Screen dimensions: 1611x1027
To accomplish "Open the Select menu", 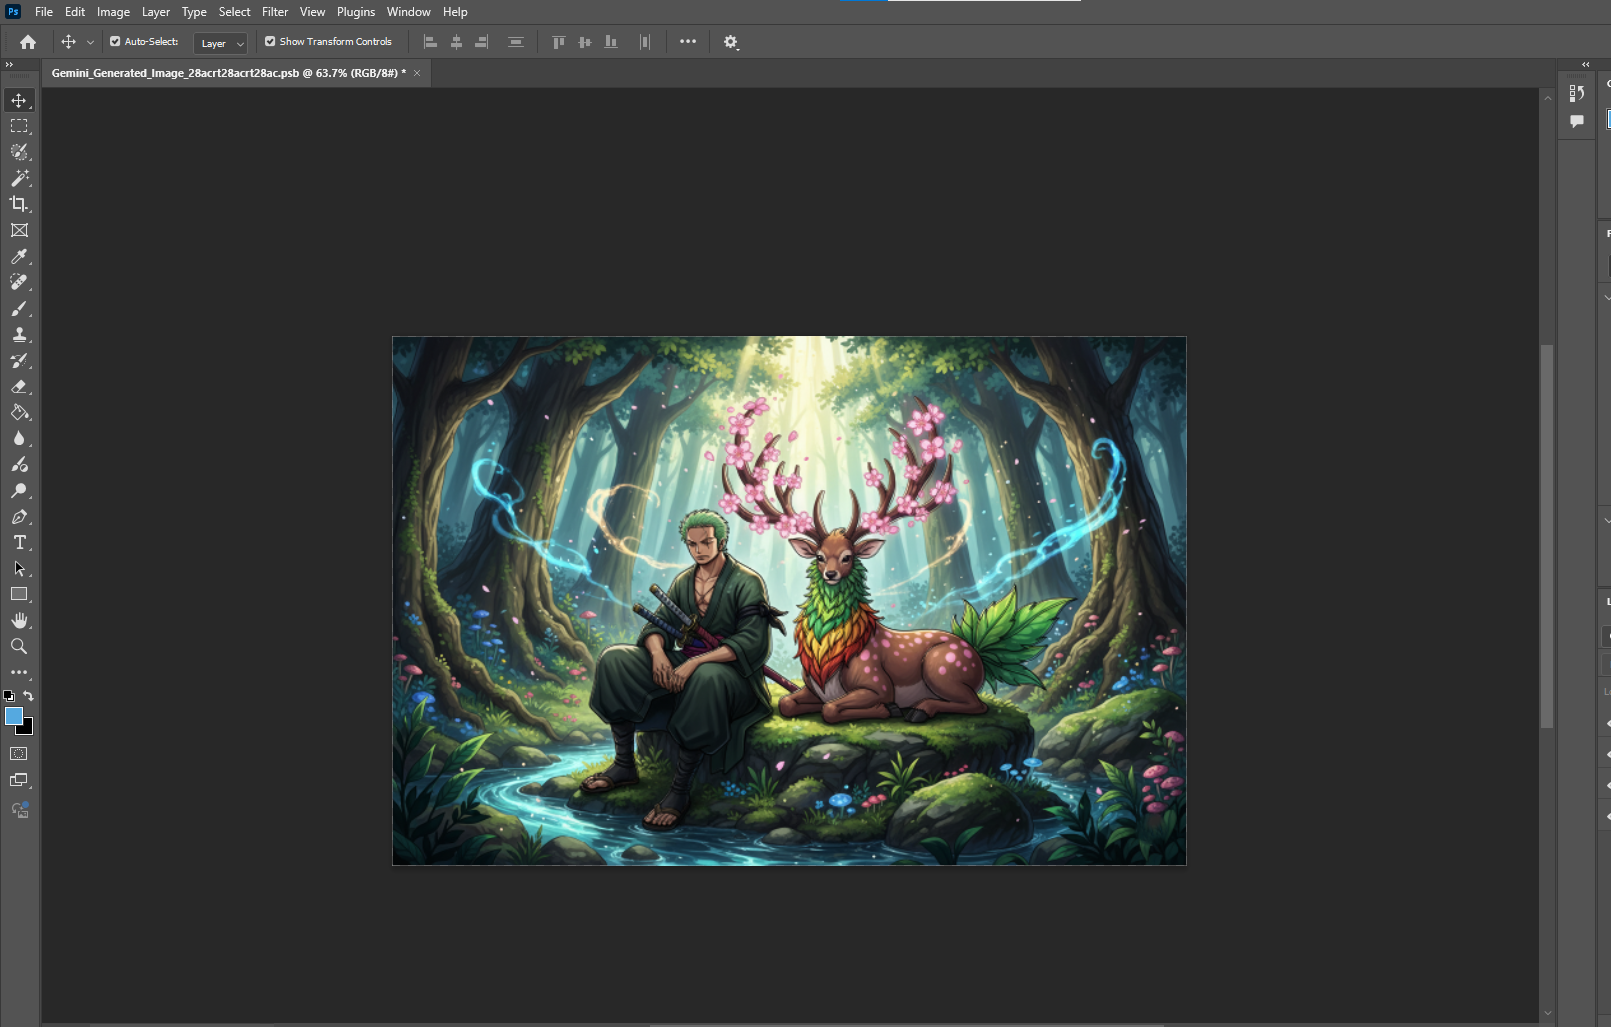I will click(235, 12).
